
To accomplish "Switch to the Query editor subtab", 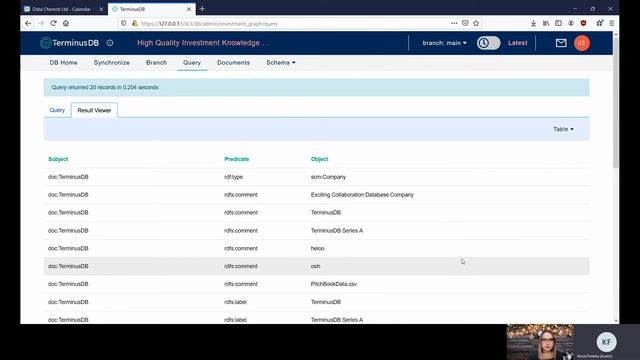I will pyautogui.click(x=57, y=110).
